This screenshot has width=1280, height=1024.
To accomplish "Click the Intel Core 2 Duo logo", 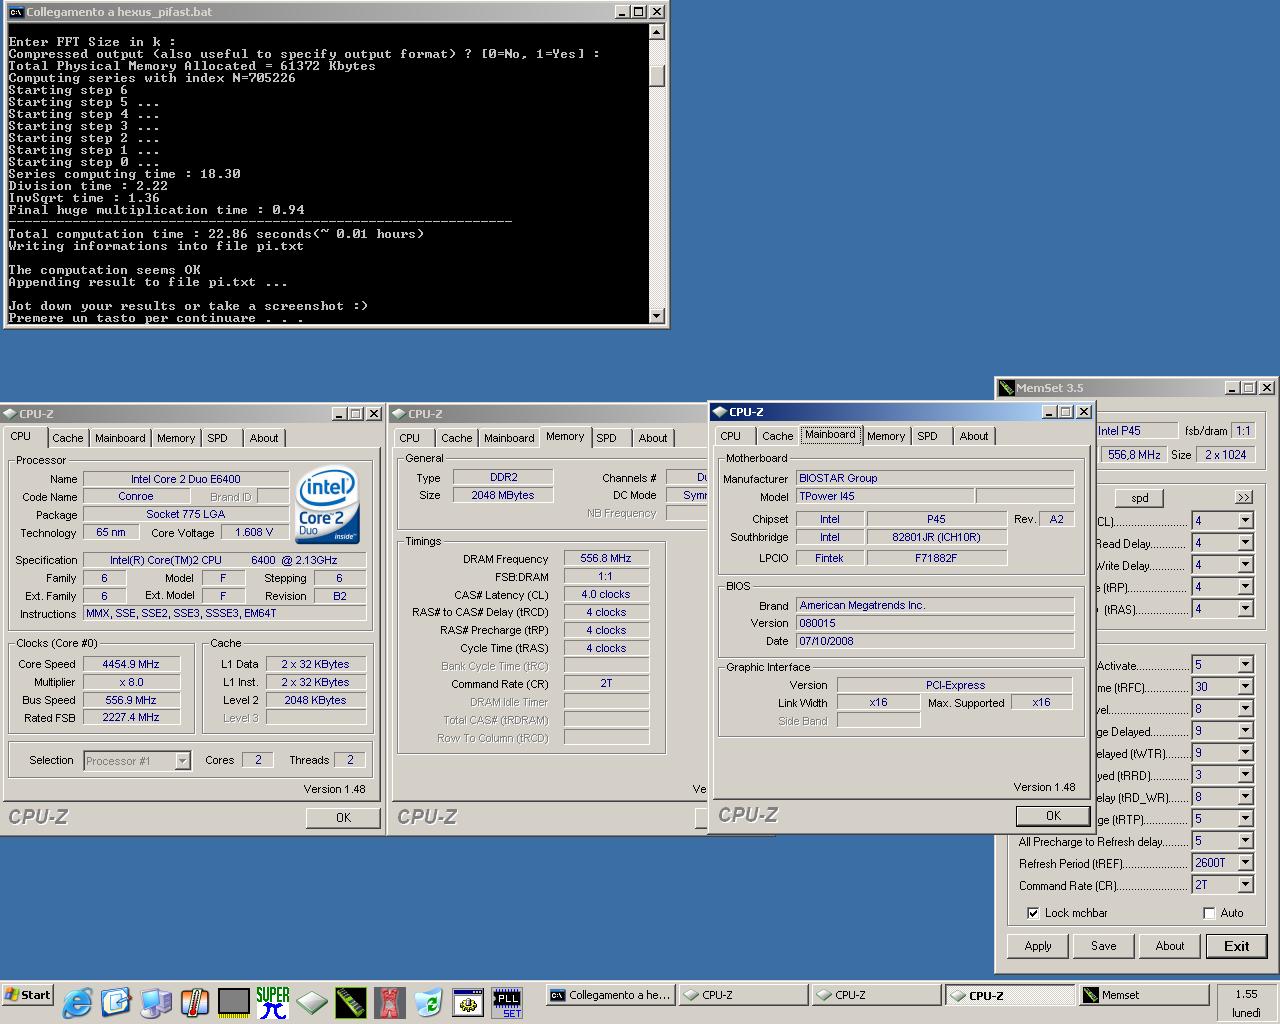I will (327, 505).
